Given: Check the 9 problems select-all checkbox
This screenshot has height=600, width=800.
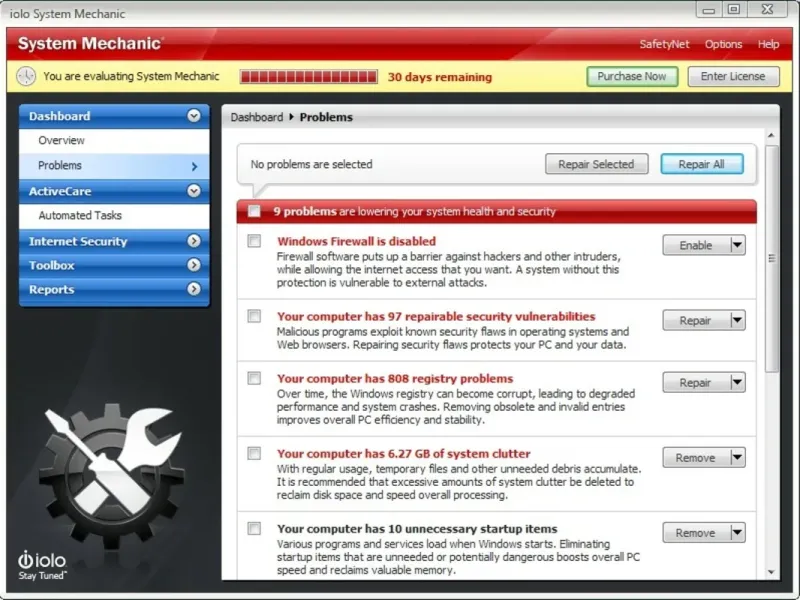Looking at the screenshot, I should pos(254,211).
